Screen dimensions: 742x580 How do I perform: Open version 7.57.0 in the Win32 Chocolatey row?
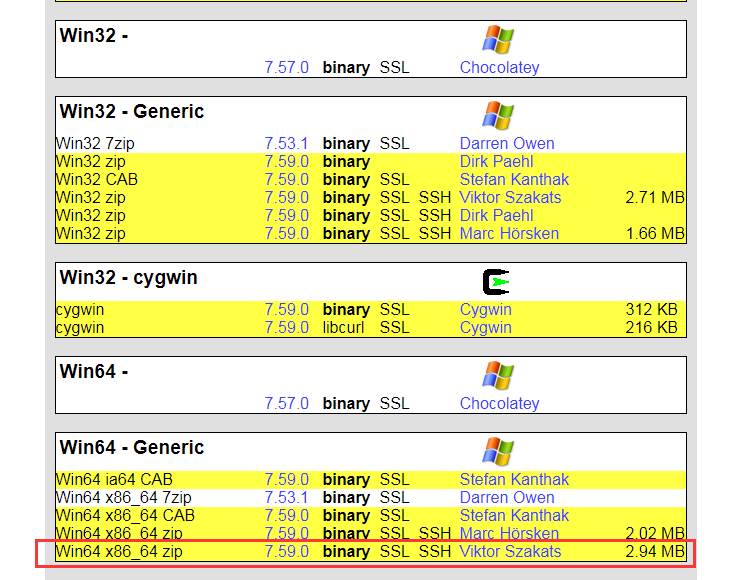click(x=287, y=68)
